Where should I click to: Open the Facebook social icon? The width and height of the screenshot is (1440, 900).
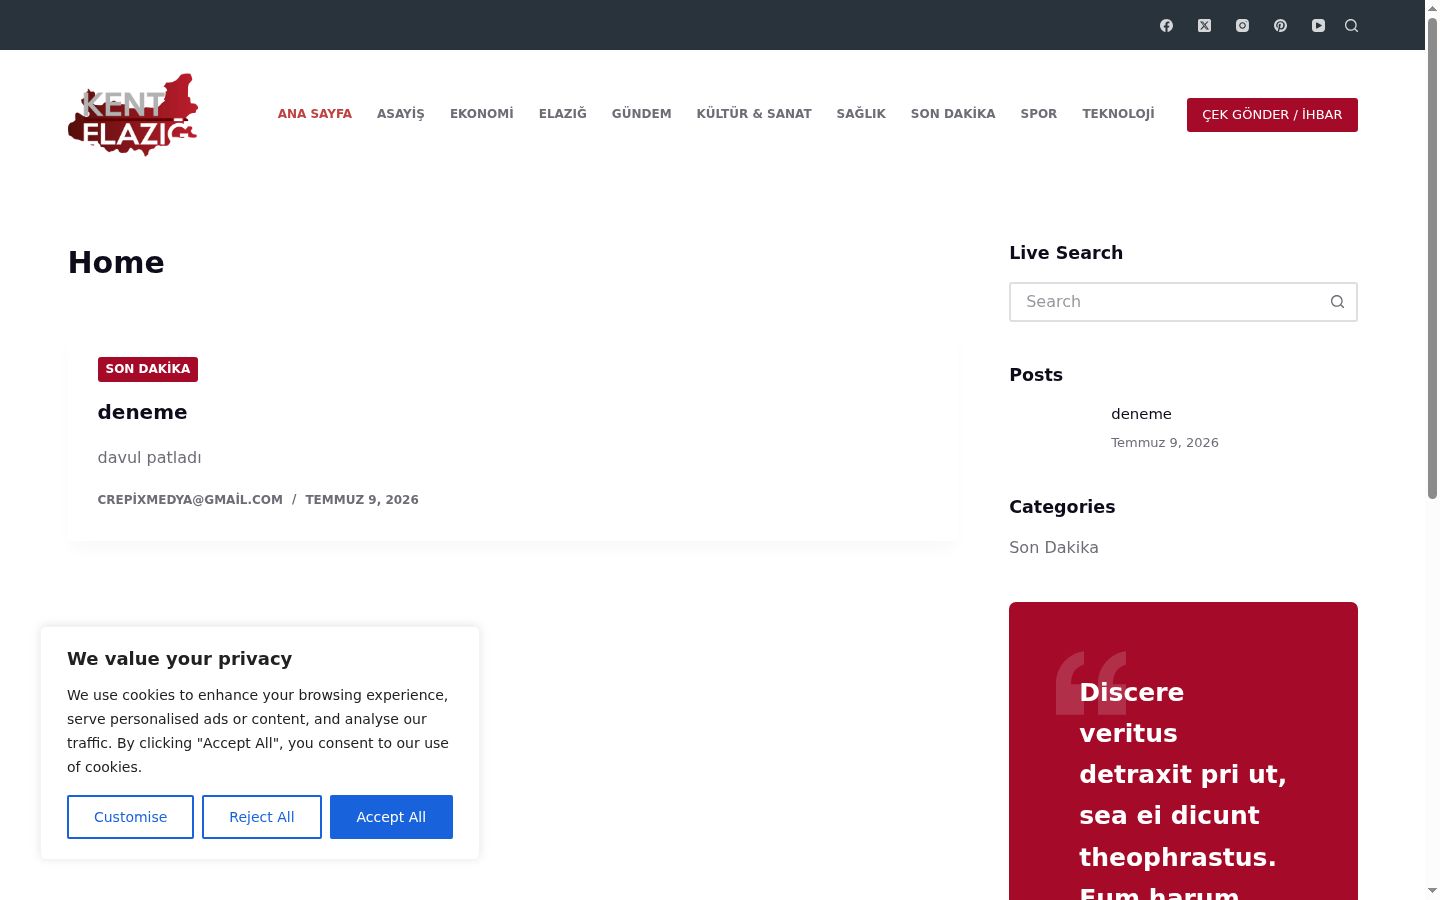pos(1166,26)
